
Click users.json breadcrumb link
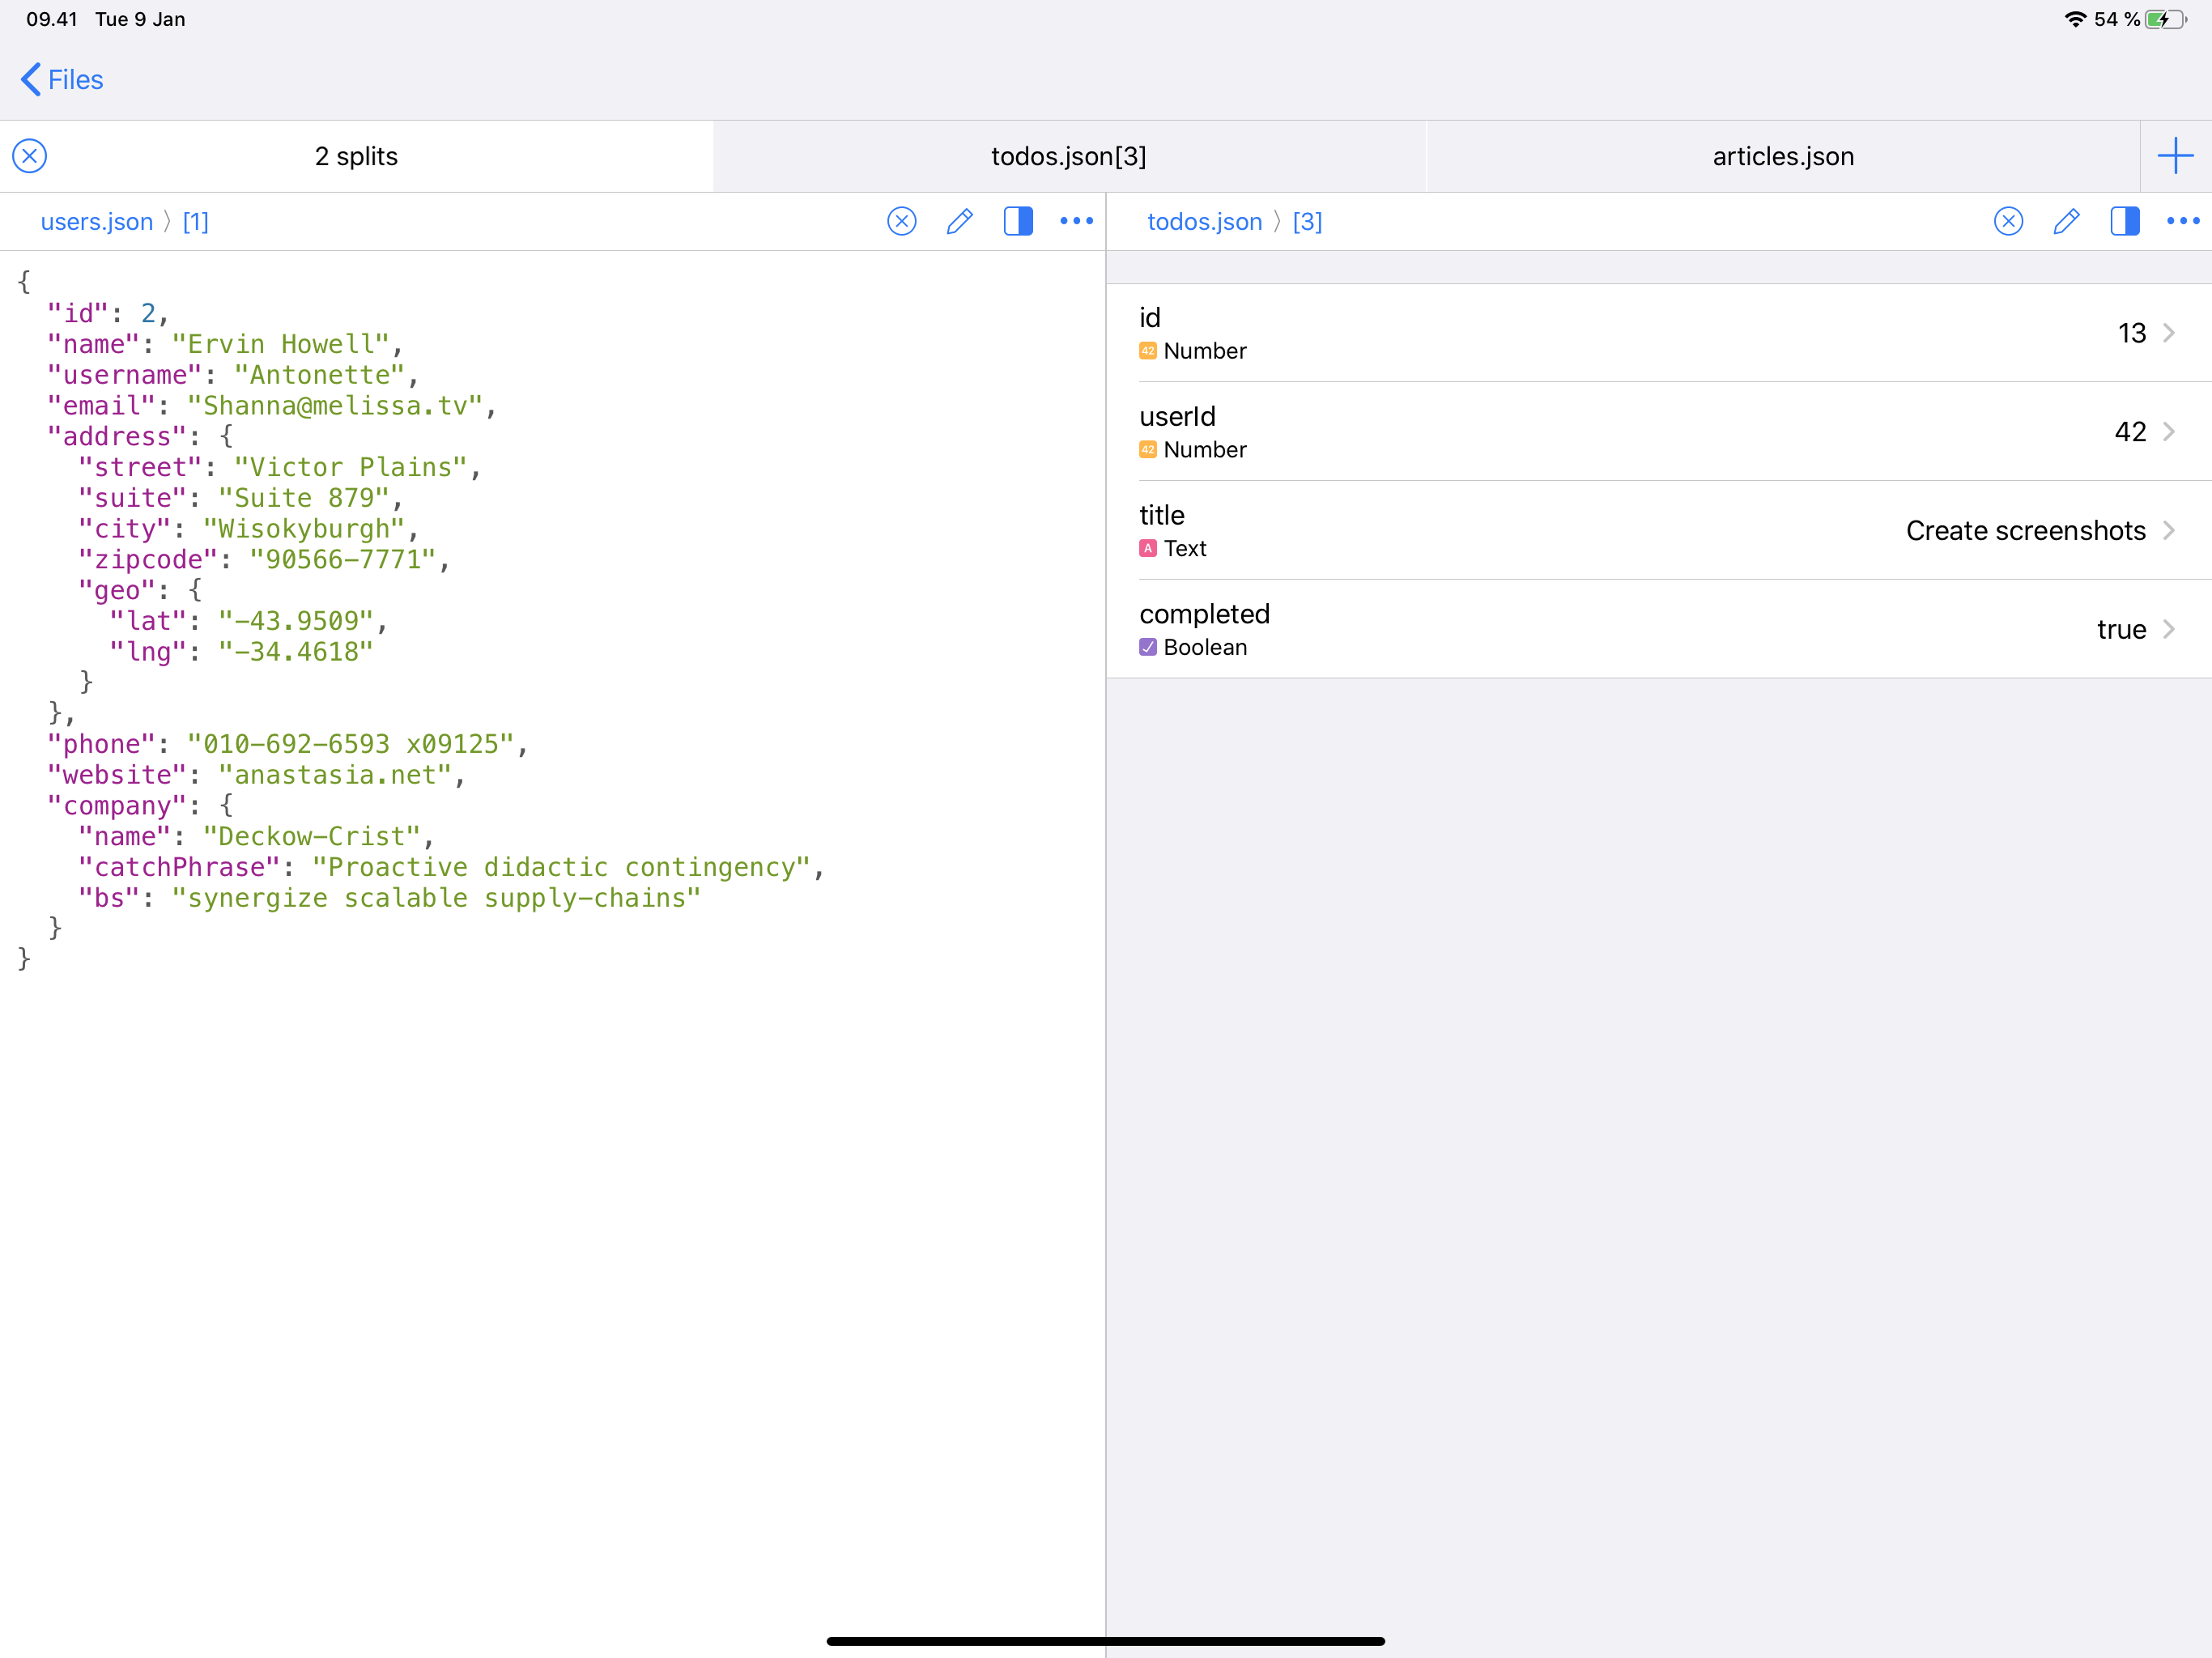[97, 222]
